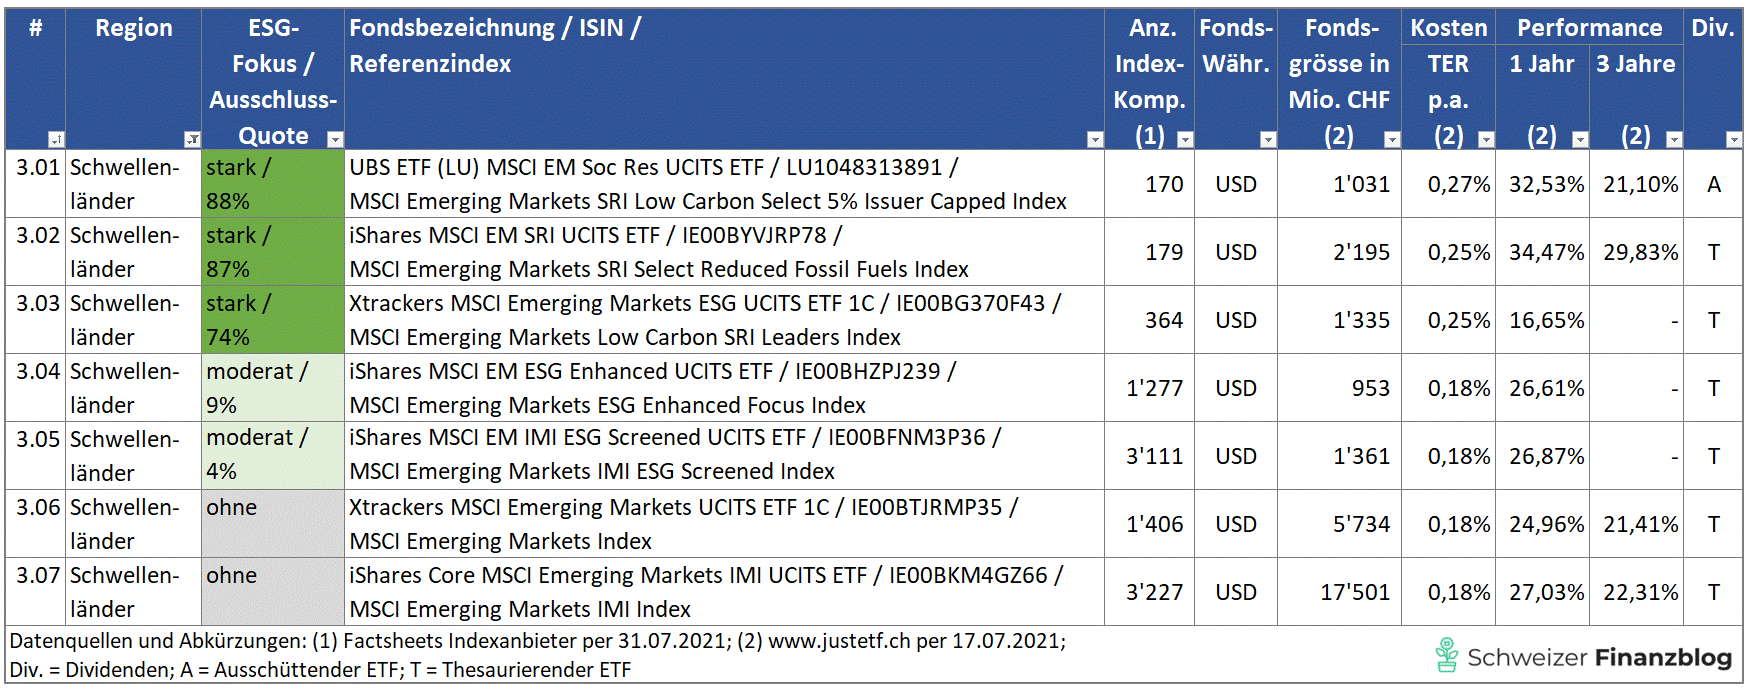The width and height of the screenshot is (1747, 689).
Task: Click the Schweizer Finanzblog brand text
Action: click(x=1599, y=657)
